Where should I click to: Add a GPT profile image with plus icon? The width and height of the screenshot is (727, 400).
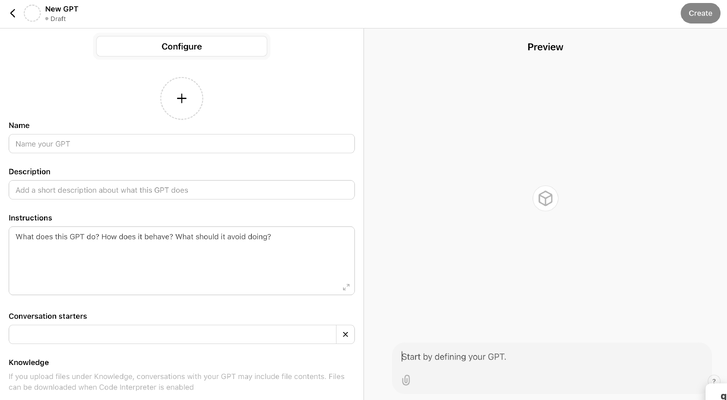(182, 98)
